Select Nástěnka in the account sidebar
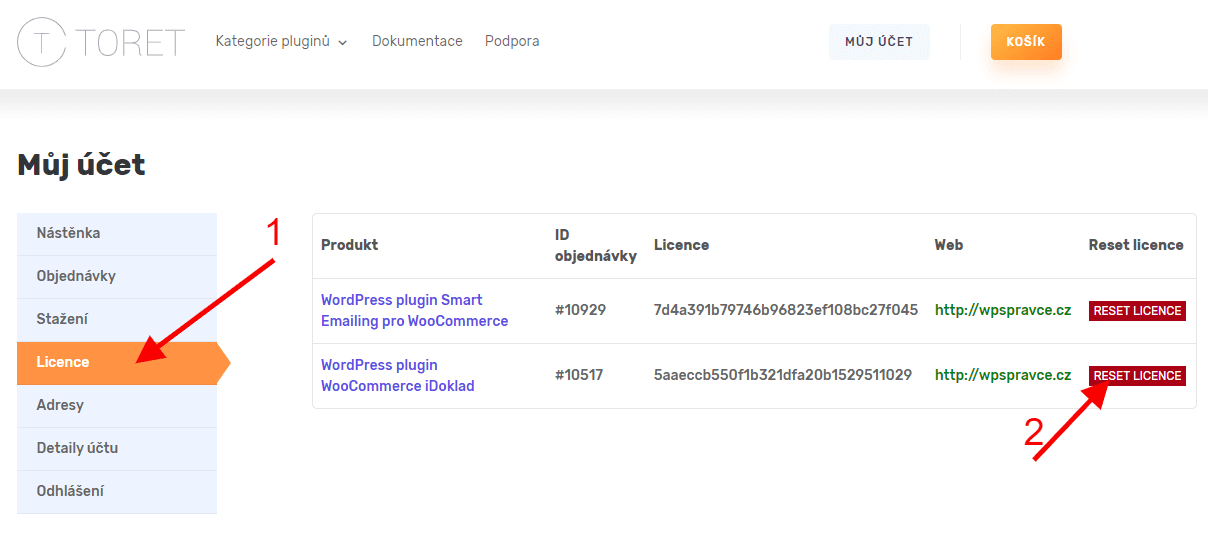Screen dimensions: 1208x540 point(117,233)
